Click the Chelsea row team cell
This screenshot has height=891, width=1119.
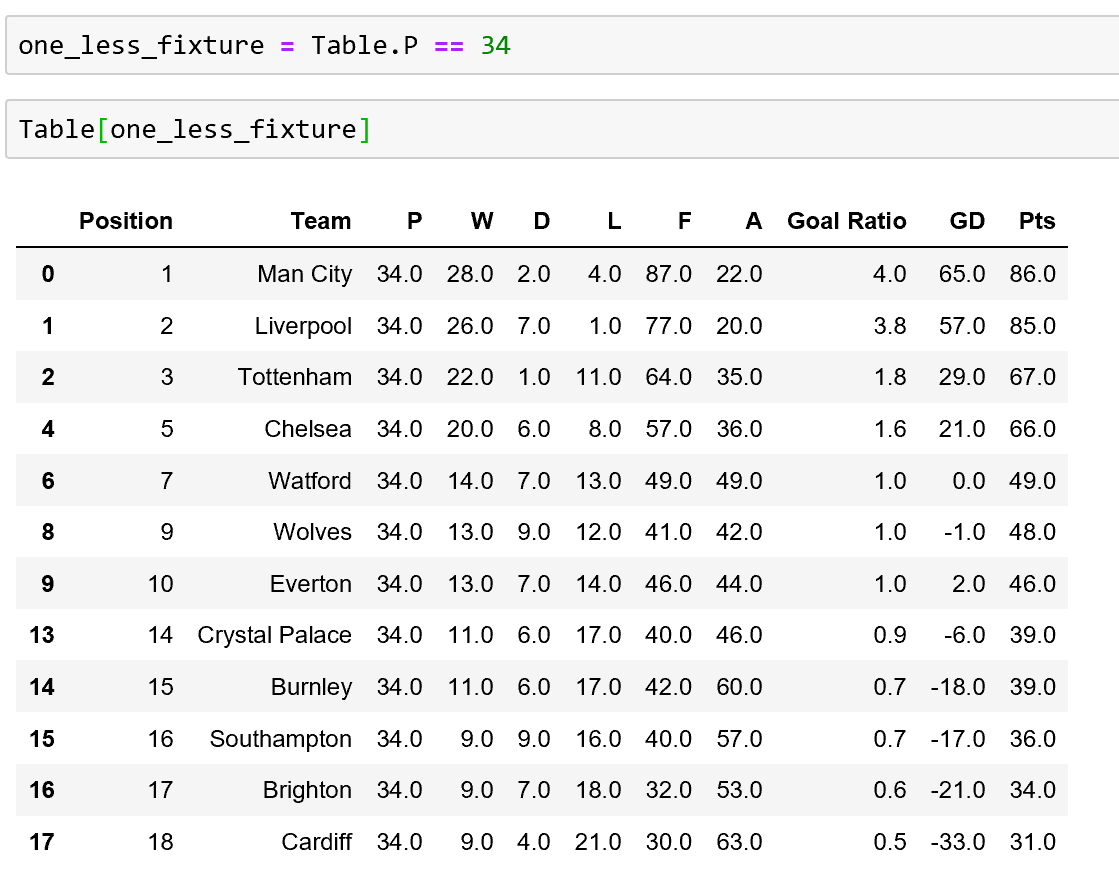tap(308, 429)
